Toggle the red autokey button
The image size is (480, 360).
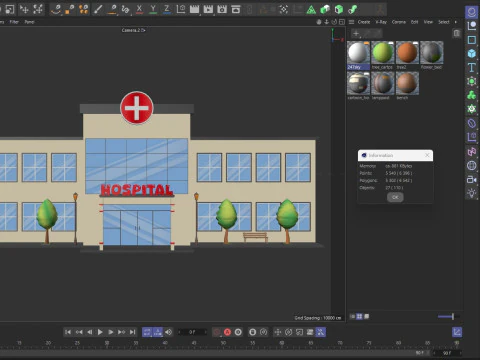227,332
